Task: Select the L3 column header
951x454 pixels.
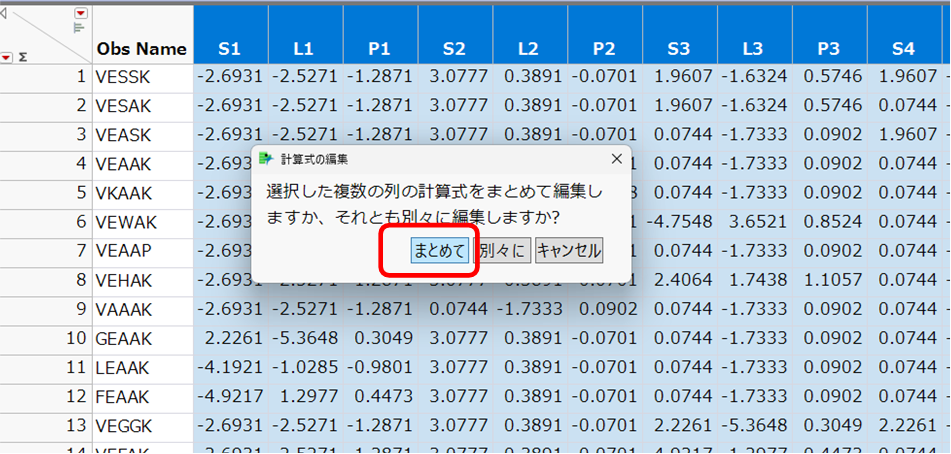Action: 754,35
